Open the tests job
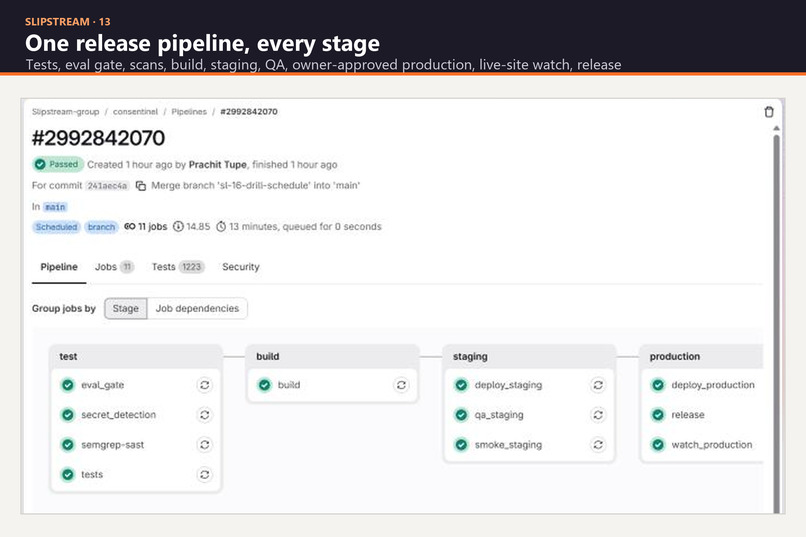 pos(92,474)
